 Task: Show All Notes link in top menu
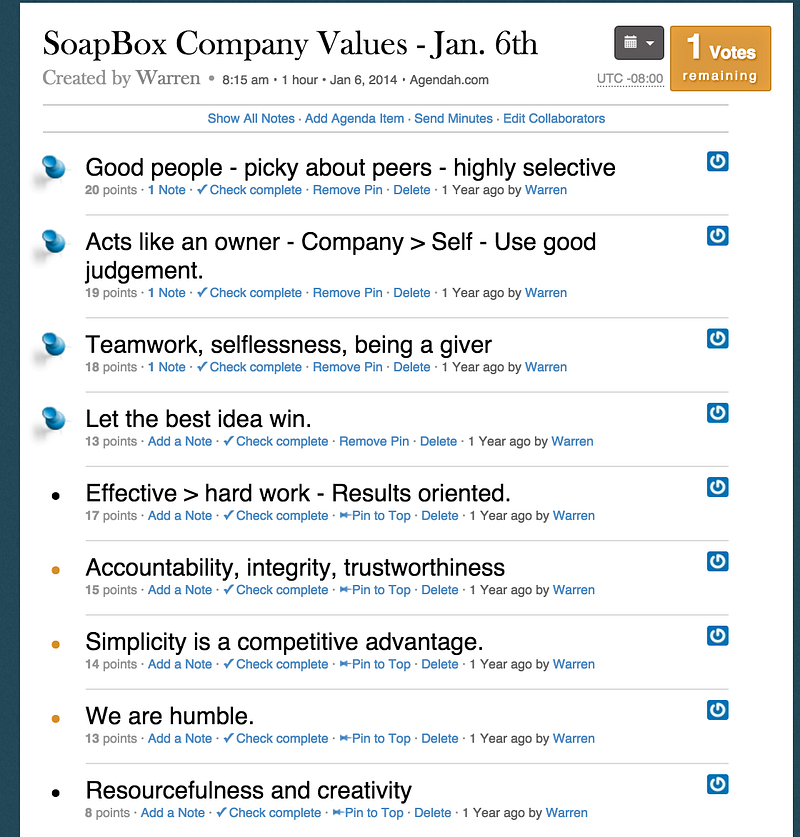251,119
